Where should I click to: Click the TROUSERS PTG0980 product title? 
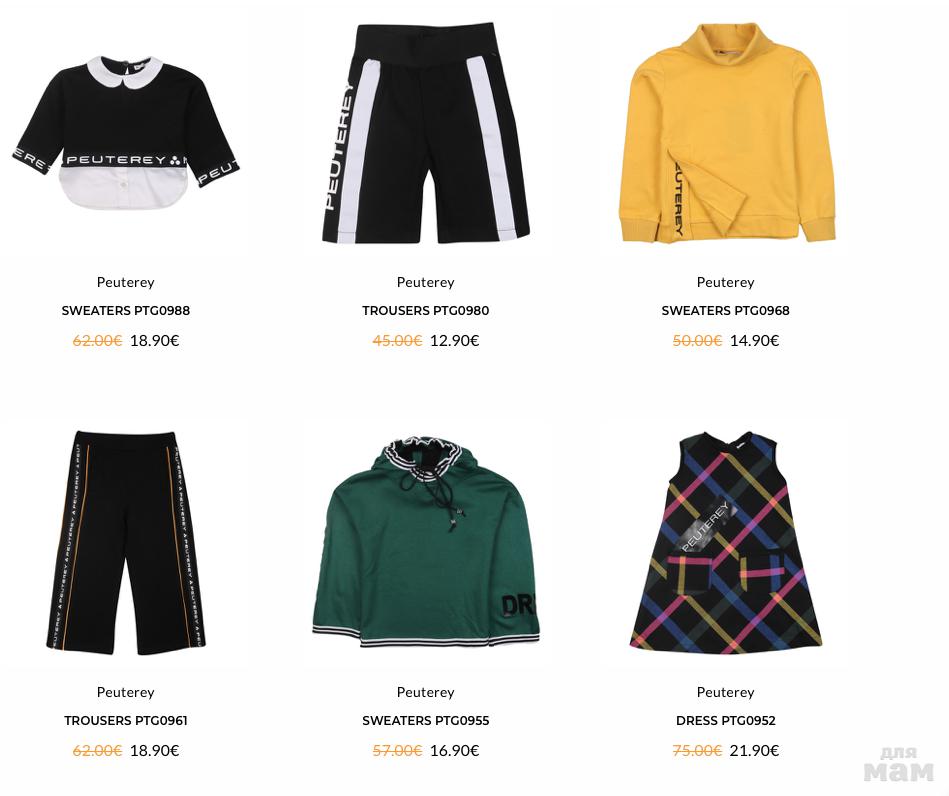point(425,311)
